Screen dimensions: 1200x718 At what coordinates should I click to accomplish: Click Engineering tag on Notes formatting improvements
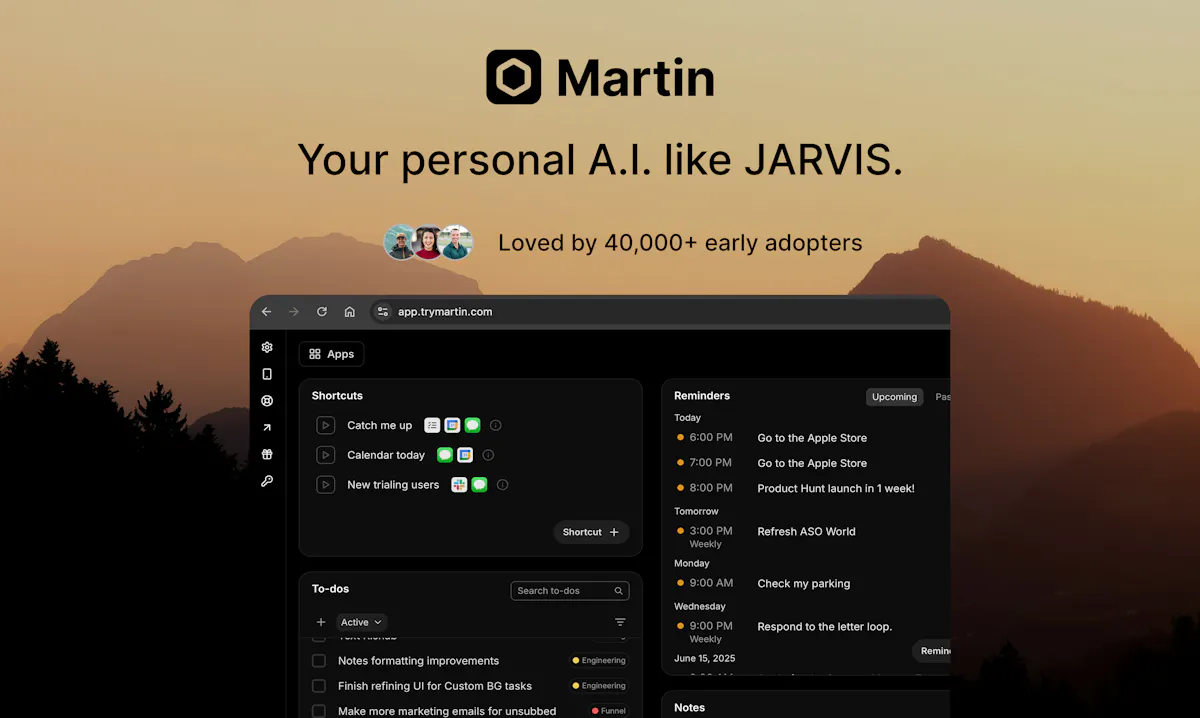click(x=599, y=661)
